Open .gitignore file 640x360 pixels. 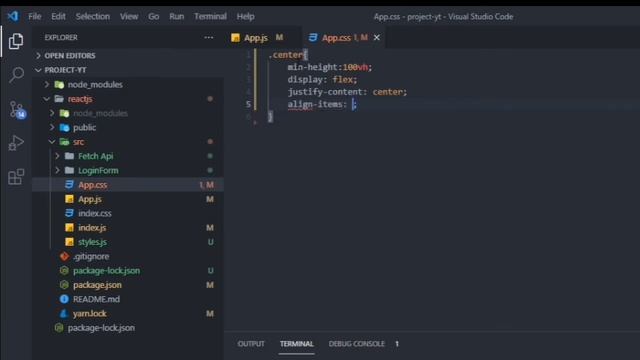coord(91,256)
